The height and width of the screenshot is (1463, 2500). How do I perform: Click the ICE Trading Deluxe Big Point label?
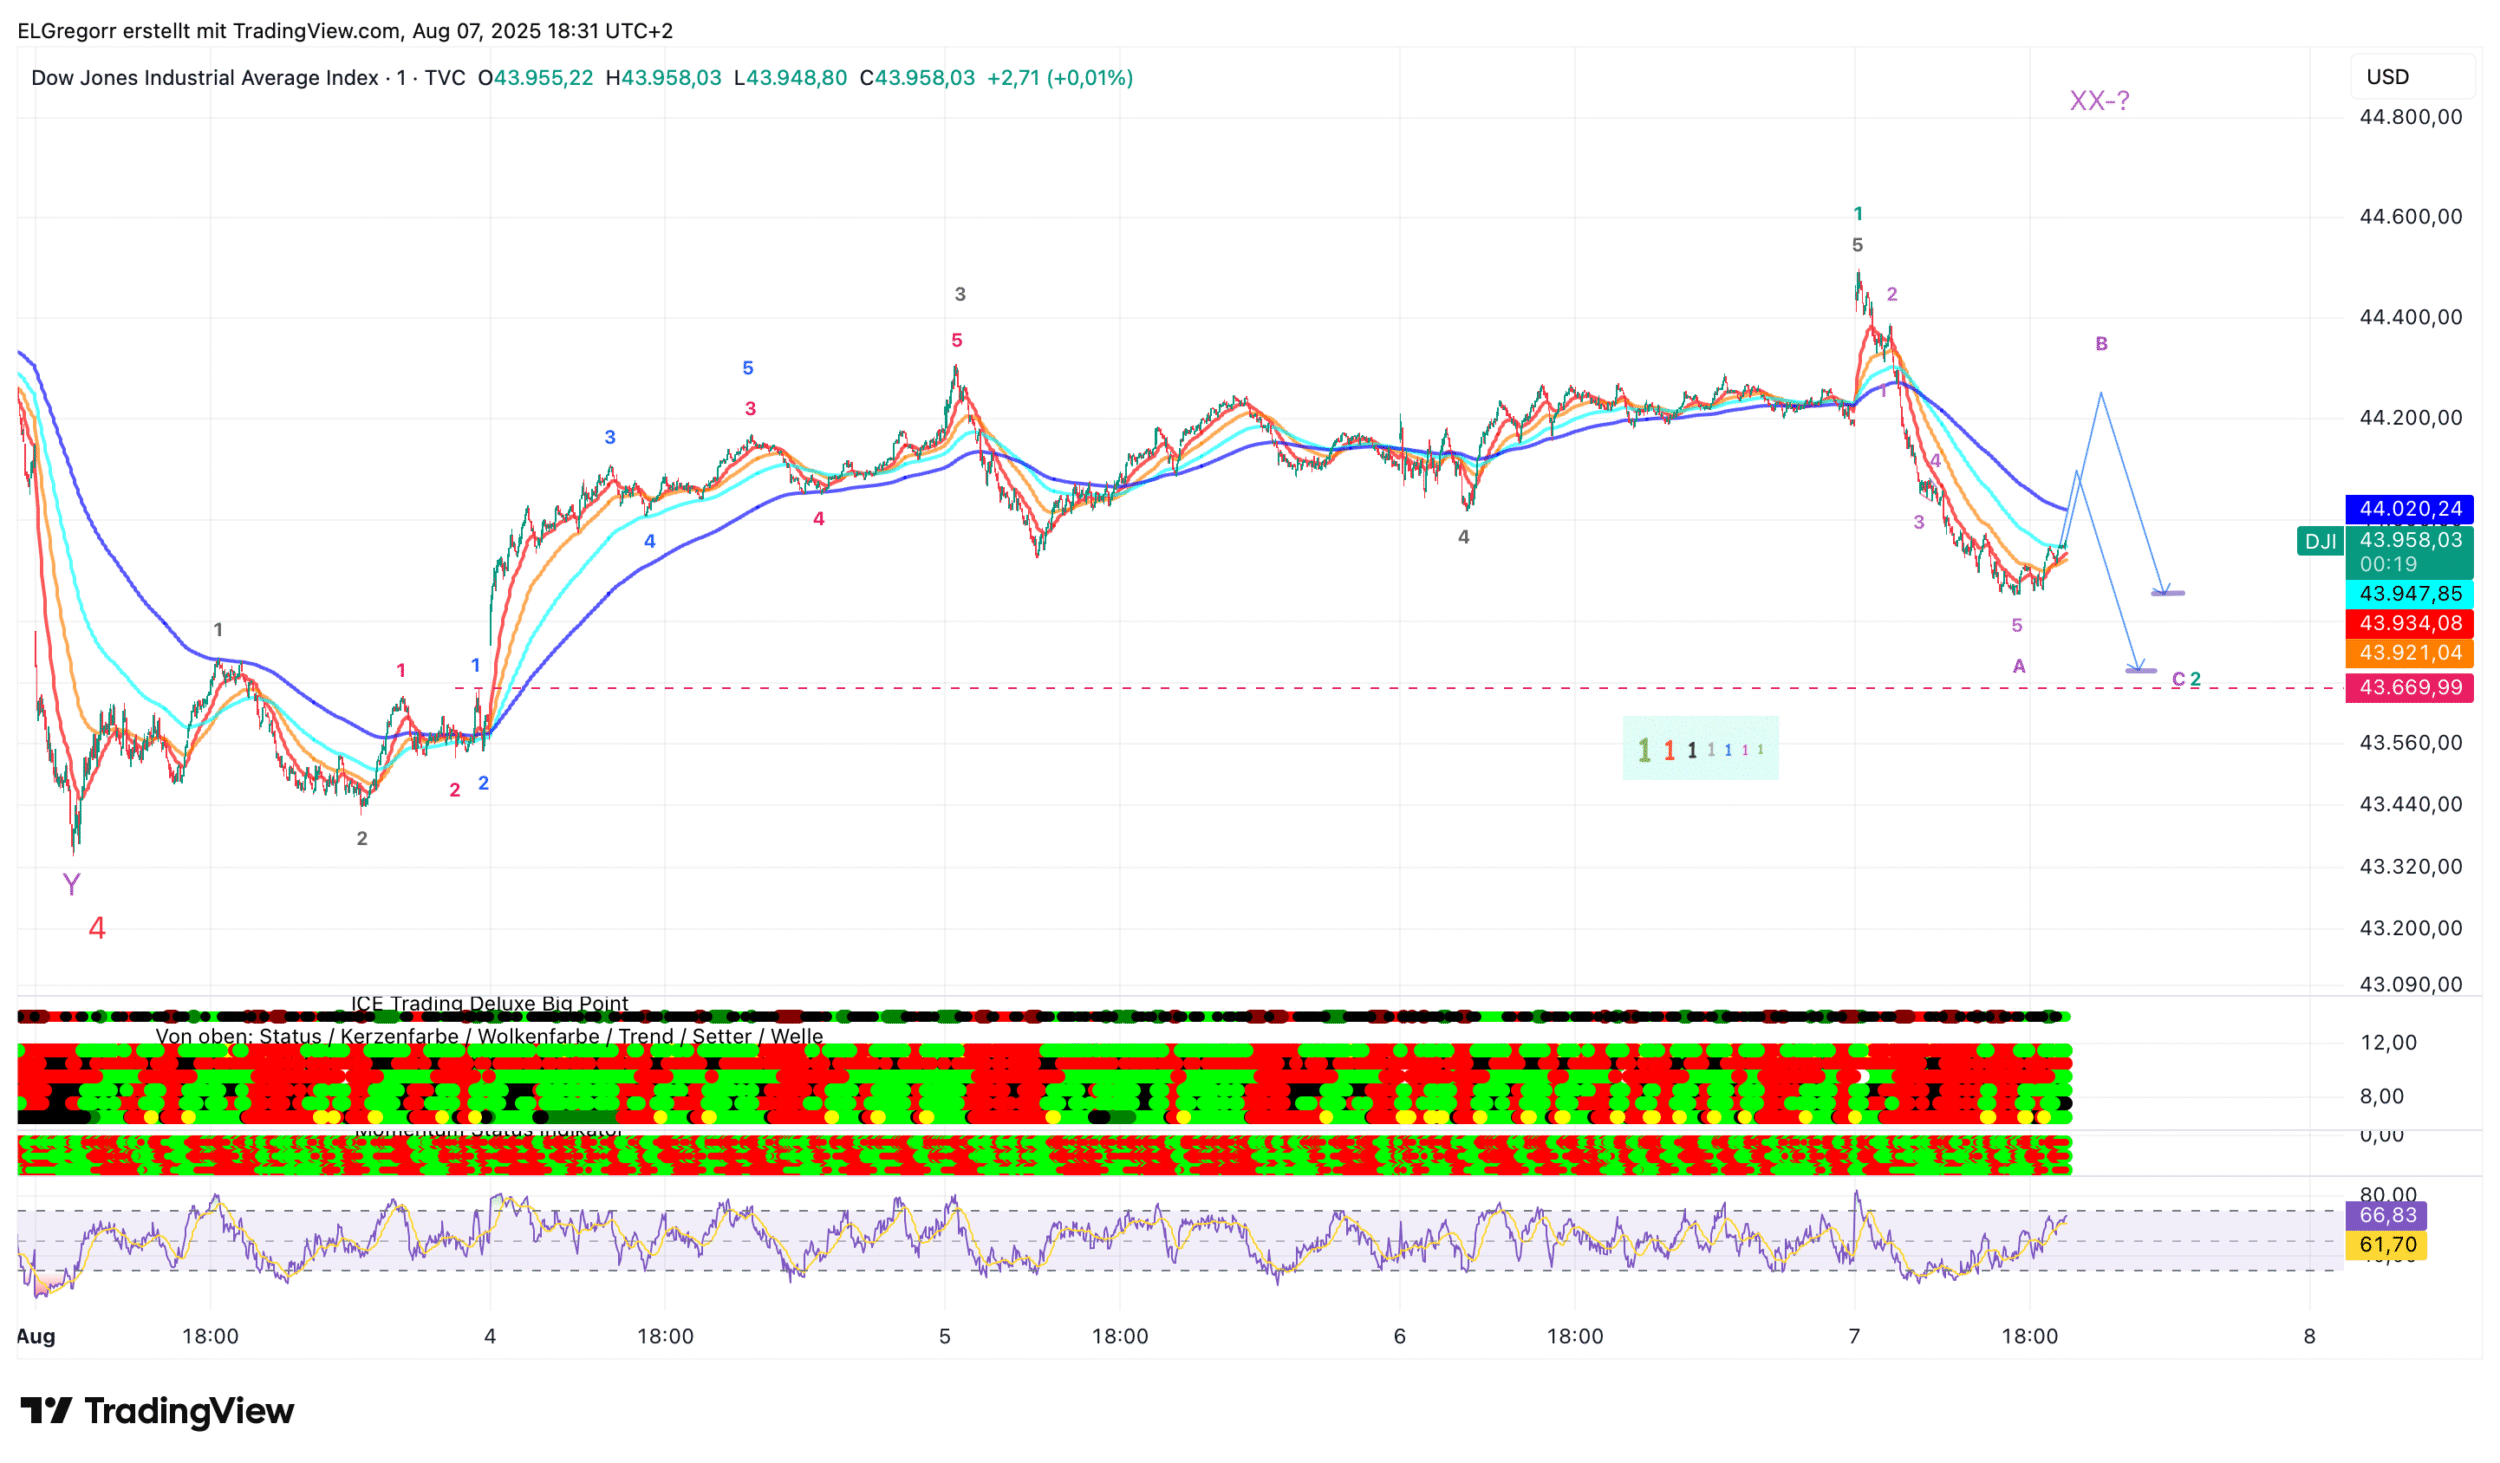(489, 1003)
